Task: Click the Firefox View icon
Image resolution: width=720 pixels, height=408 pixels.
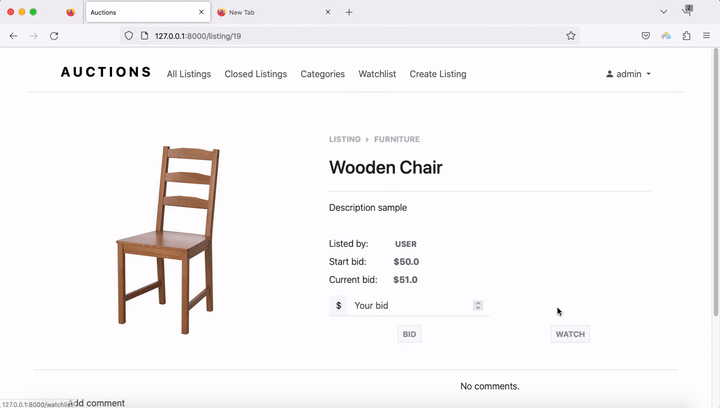Action: click(x=70, y=12)
